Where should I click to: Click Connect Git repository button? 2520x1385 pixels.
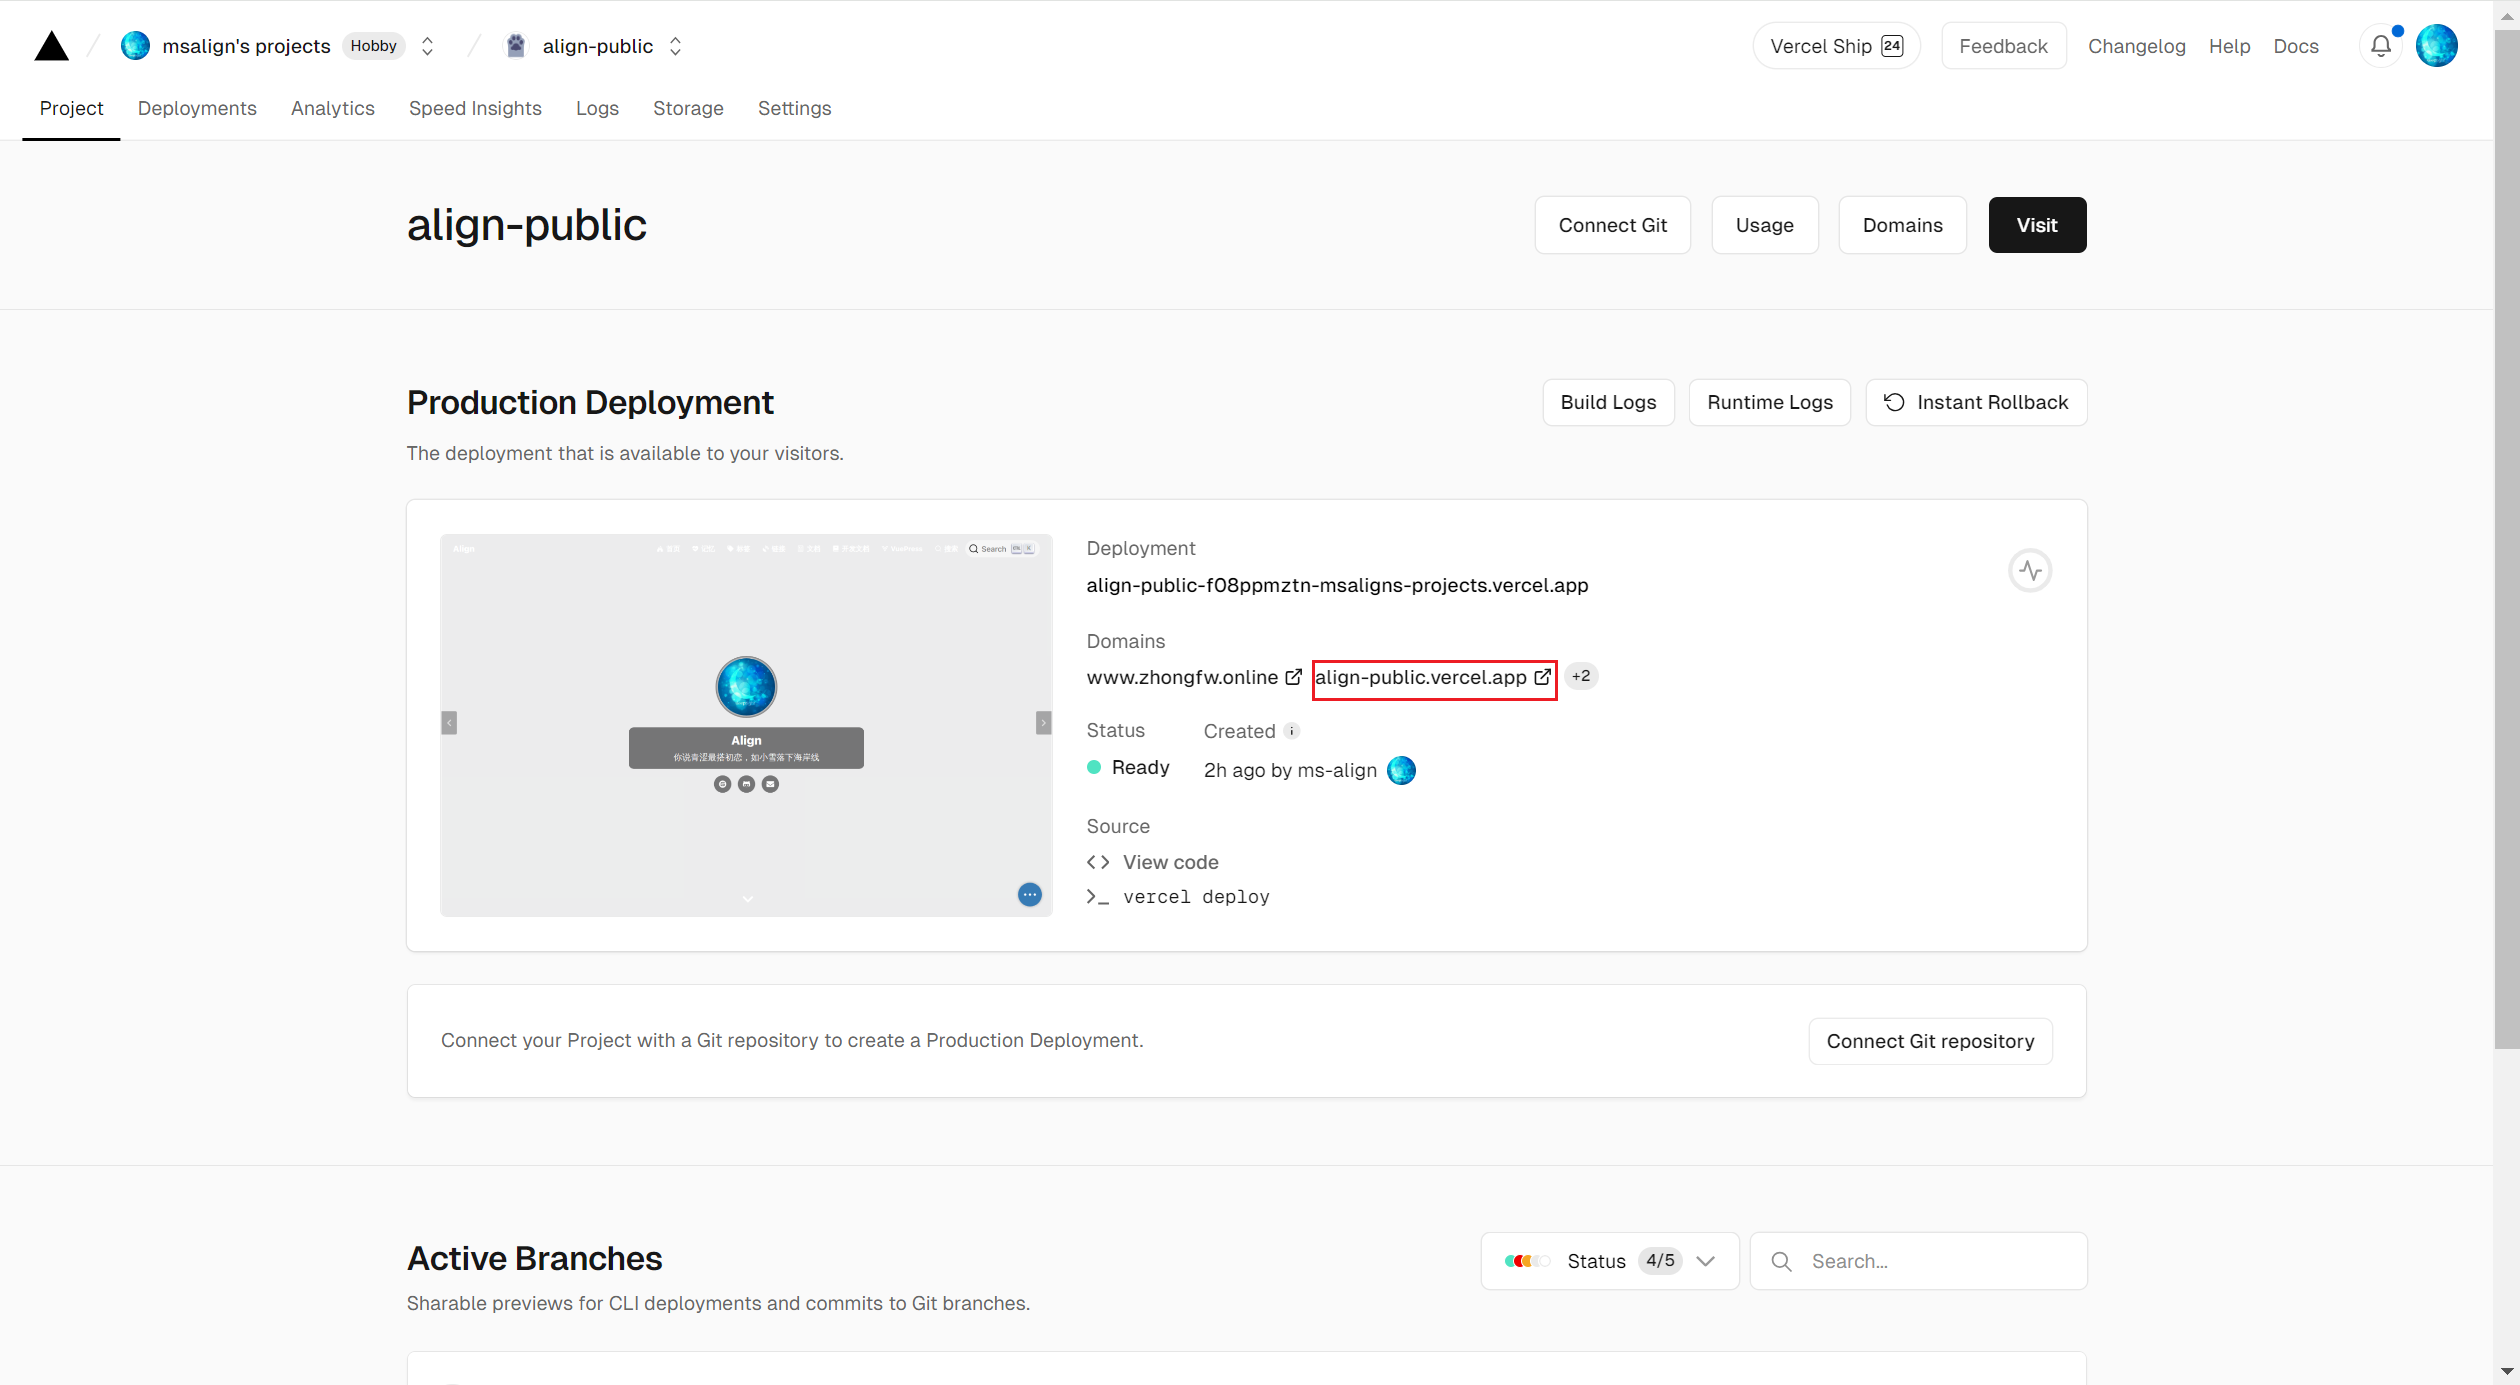point(1930,1041)
